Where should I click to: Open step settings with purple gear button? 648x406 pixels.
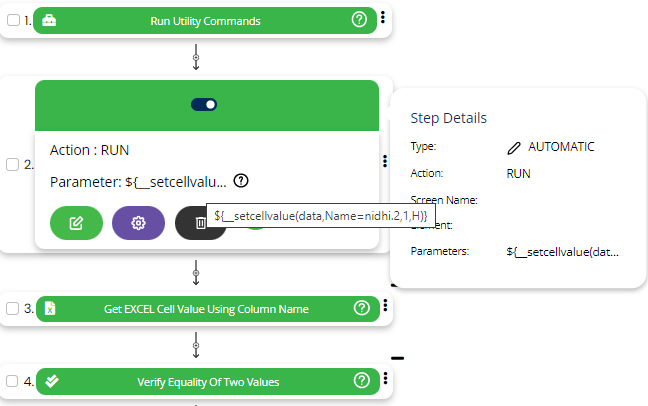pos(139,223)
